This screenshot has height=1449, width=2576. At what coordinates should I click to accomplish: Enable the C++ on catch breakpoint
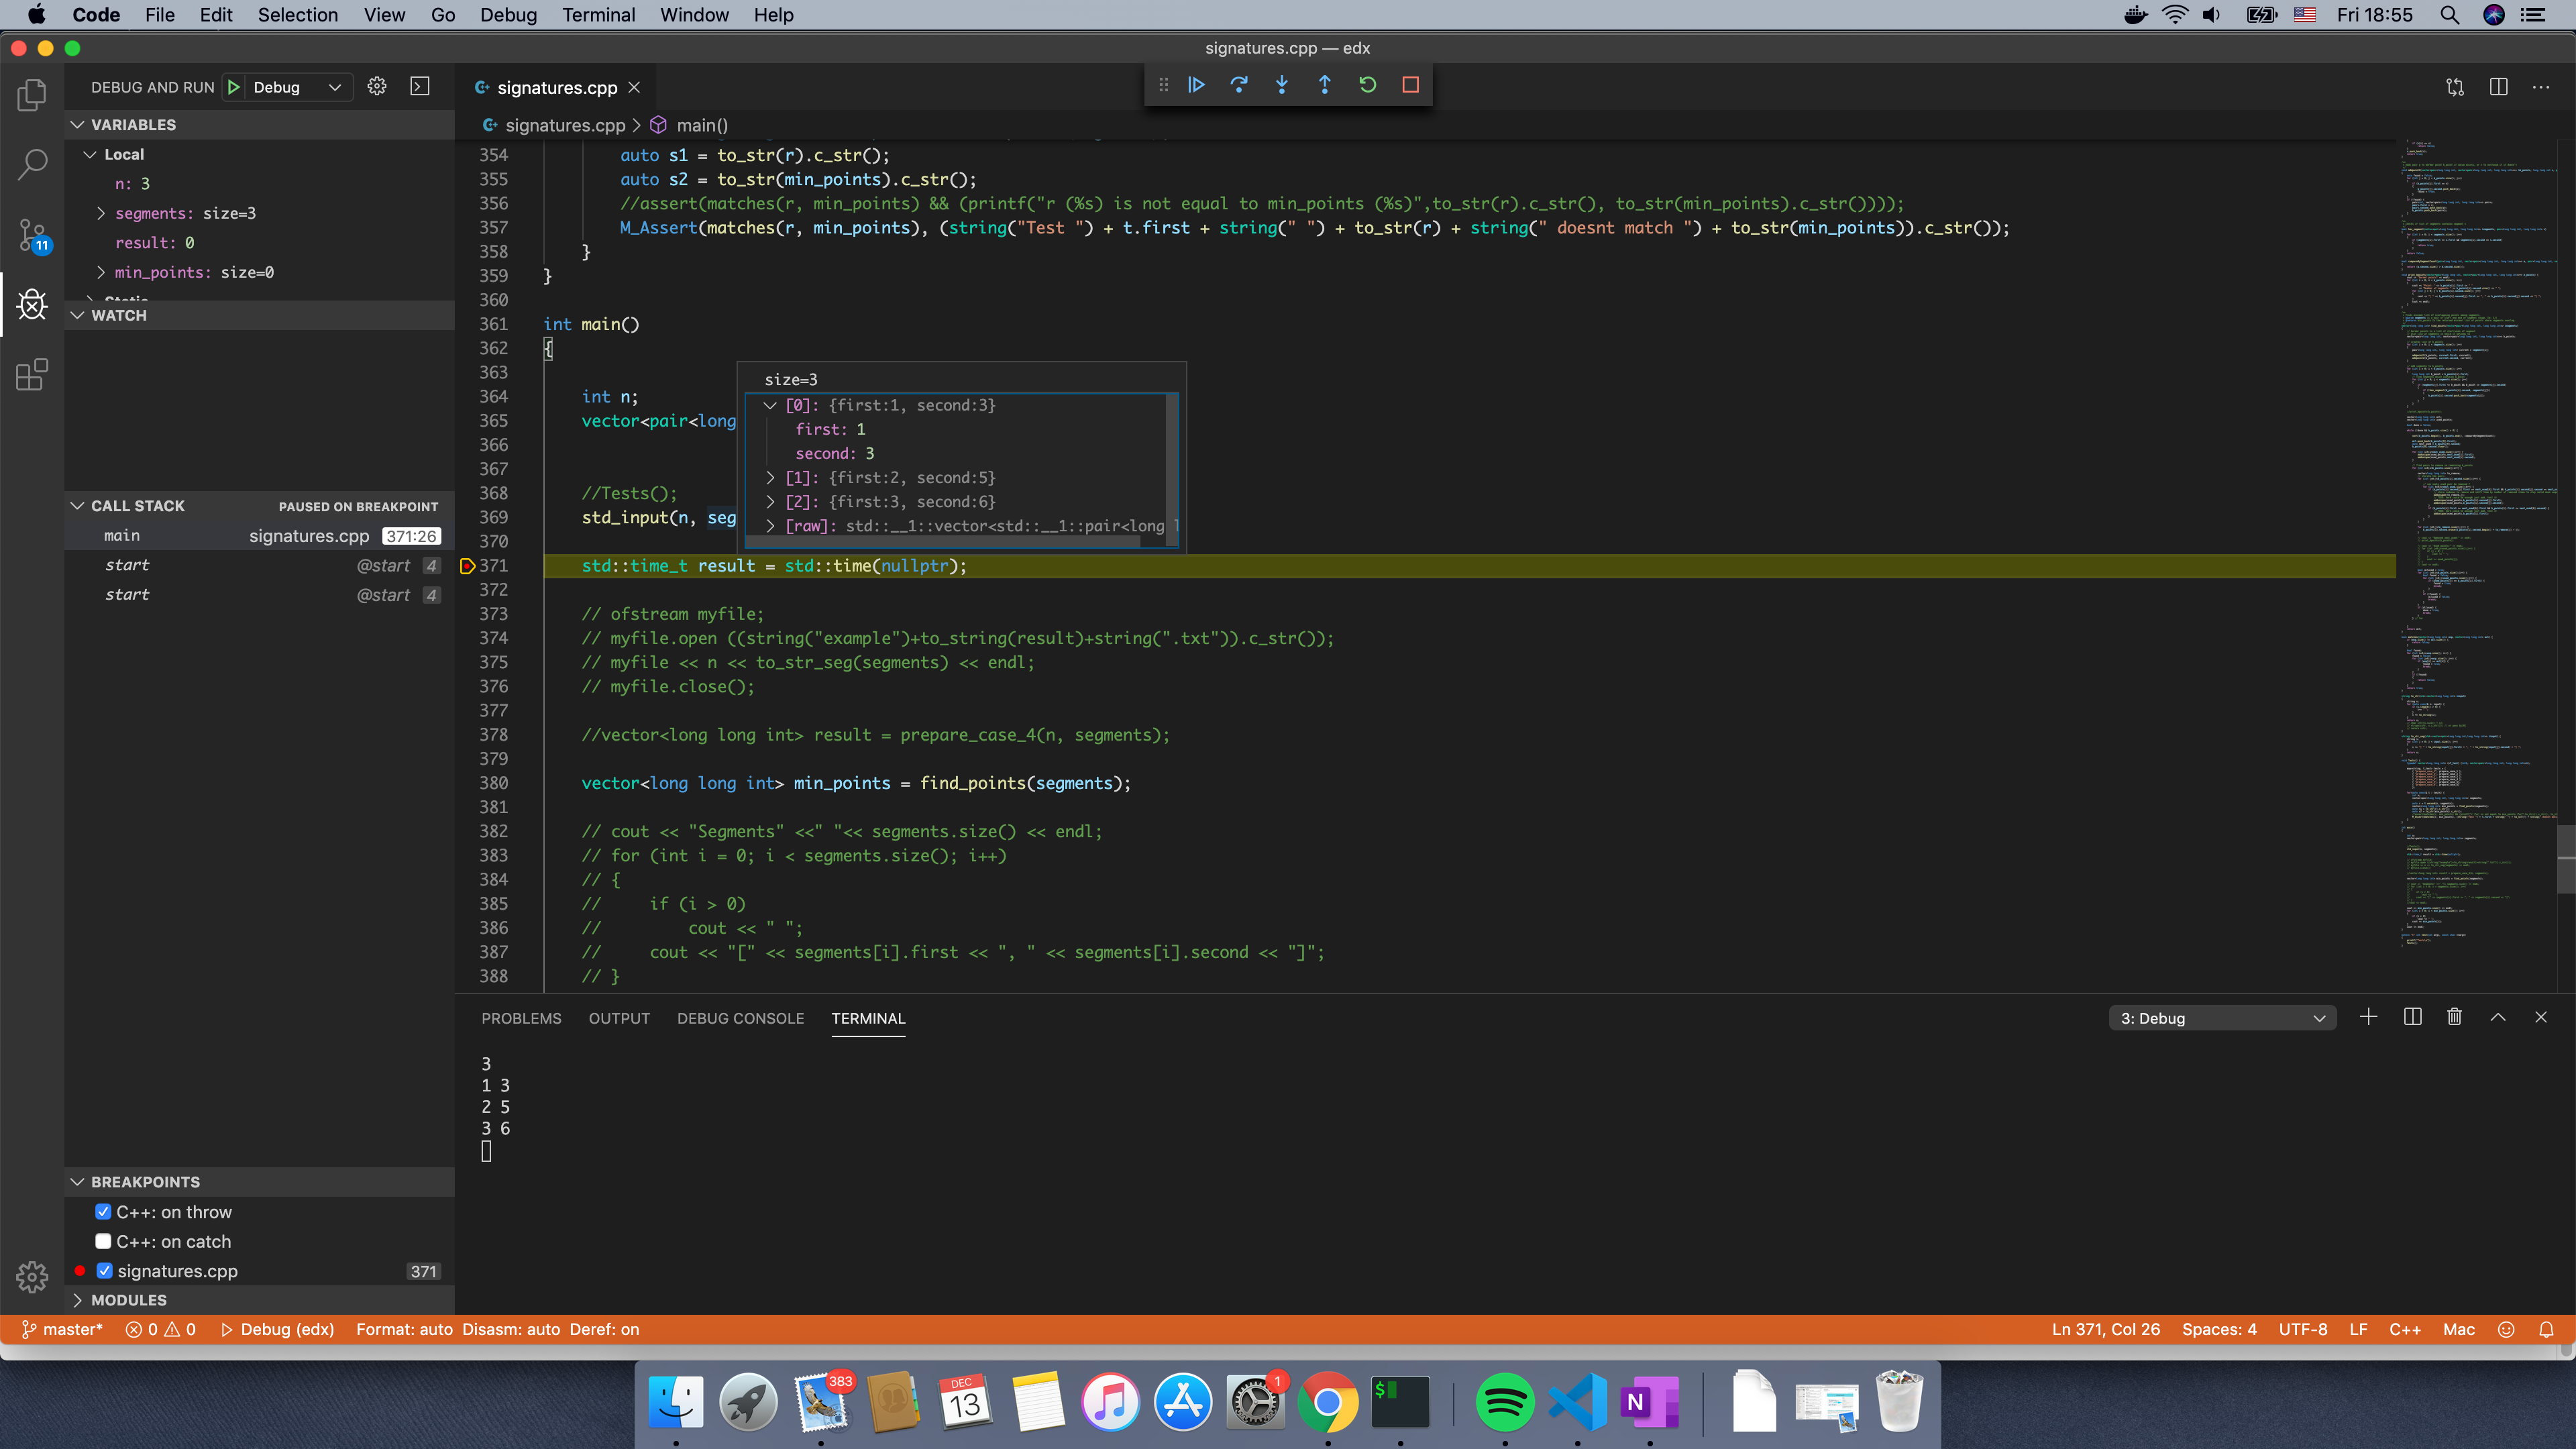[x=103, y=1241]
